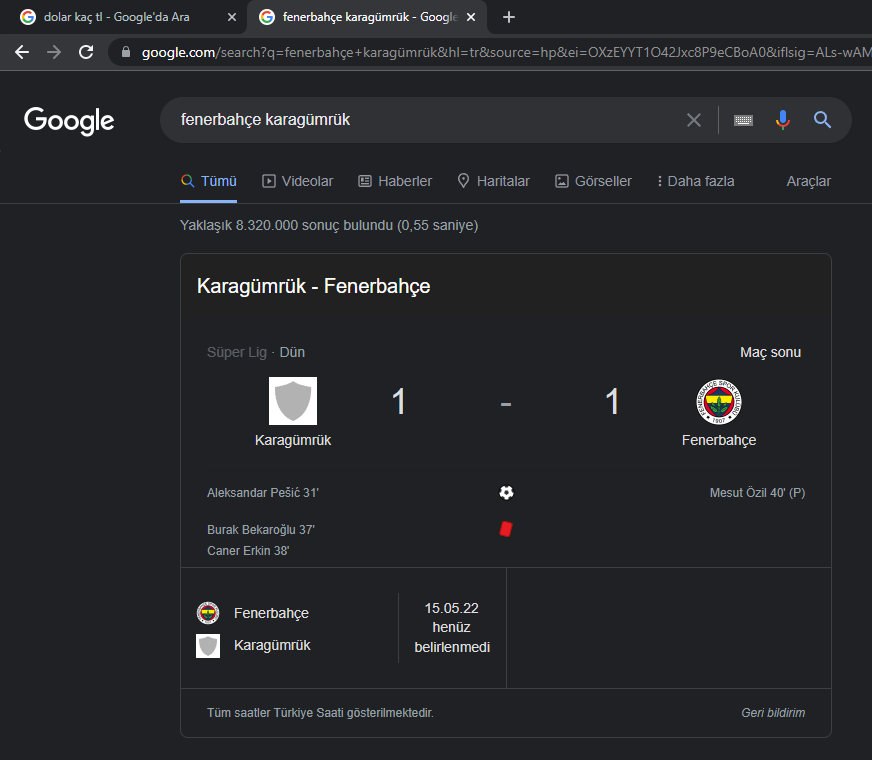Open Haritalar results tab

[493, 181]
